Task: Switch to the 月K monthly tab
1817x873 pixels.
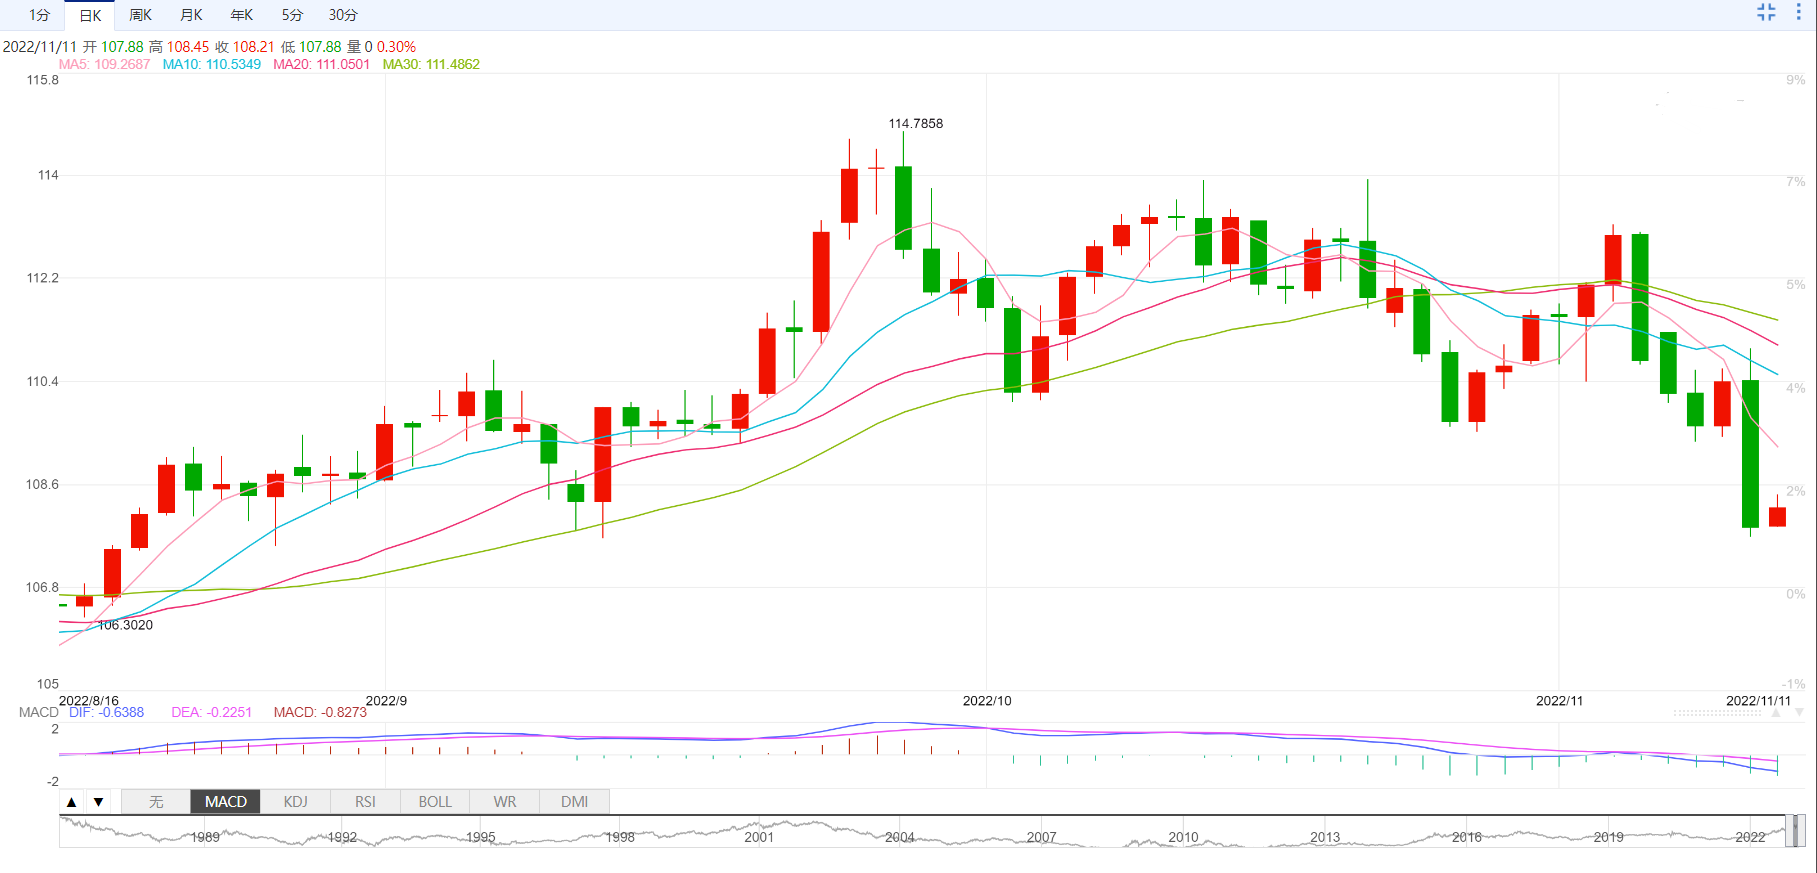Action: tap(191, 15)
